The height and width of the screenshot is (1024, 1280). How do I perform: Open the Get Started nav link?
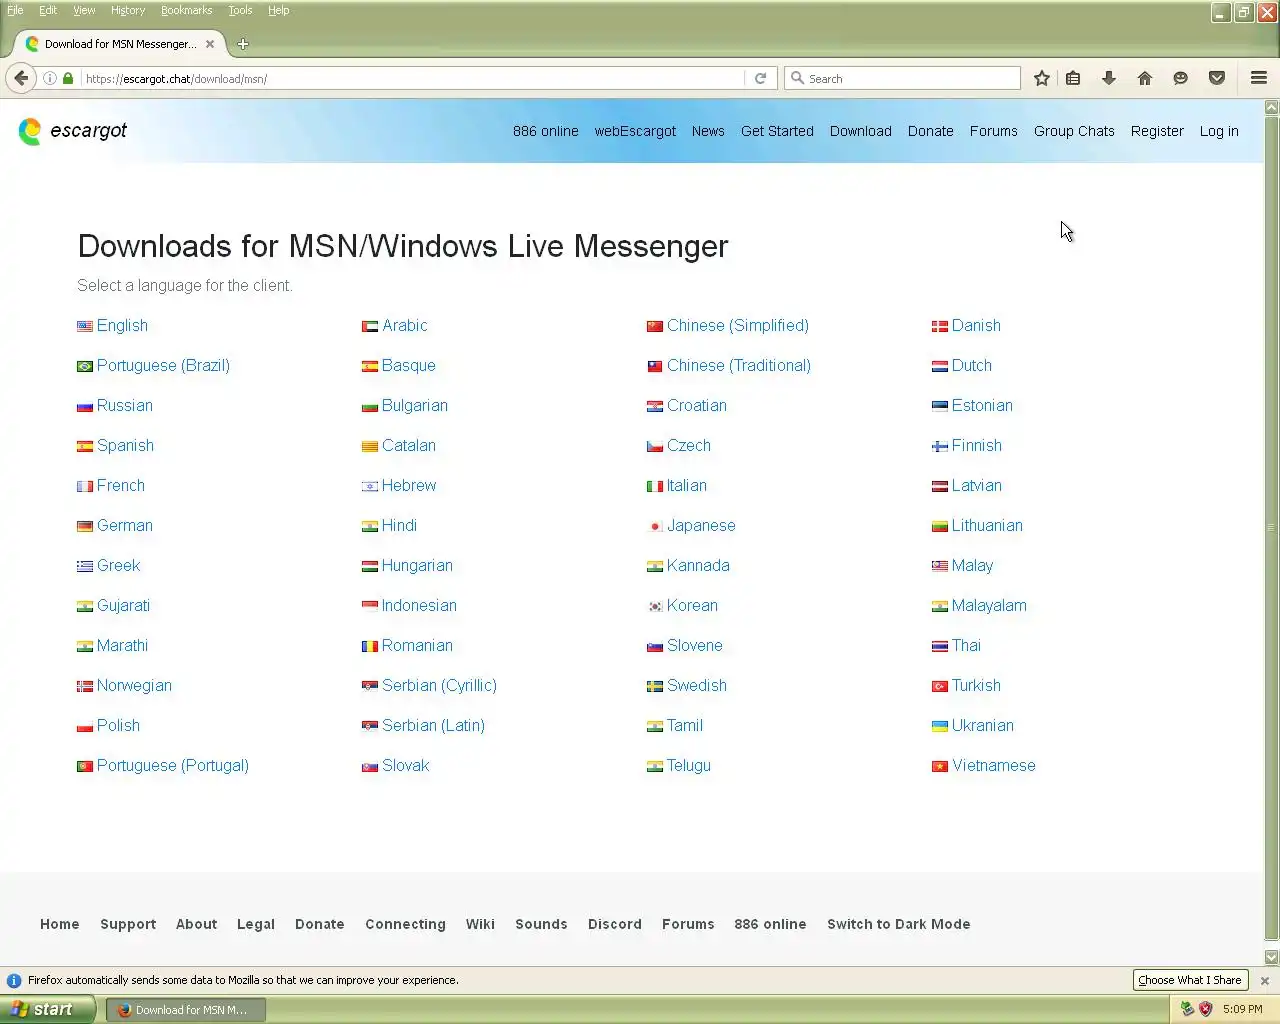tap(777, 131)
